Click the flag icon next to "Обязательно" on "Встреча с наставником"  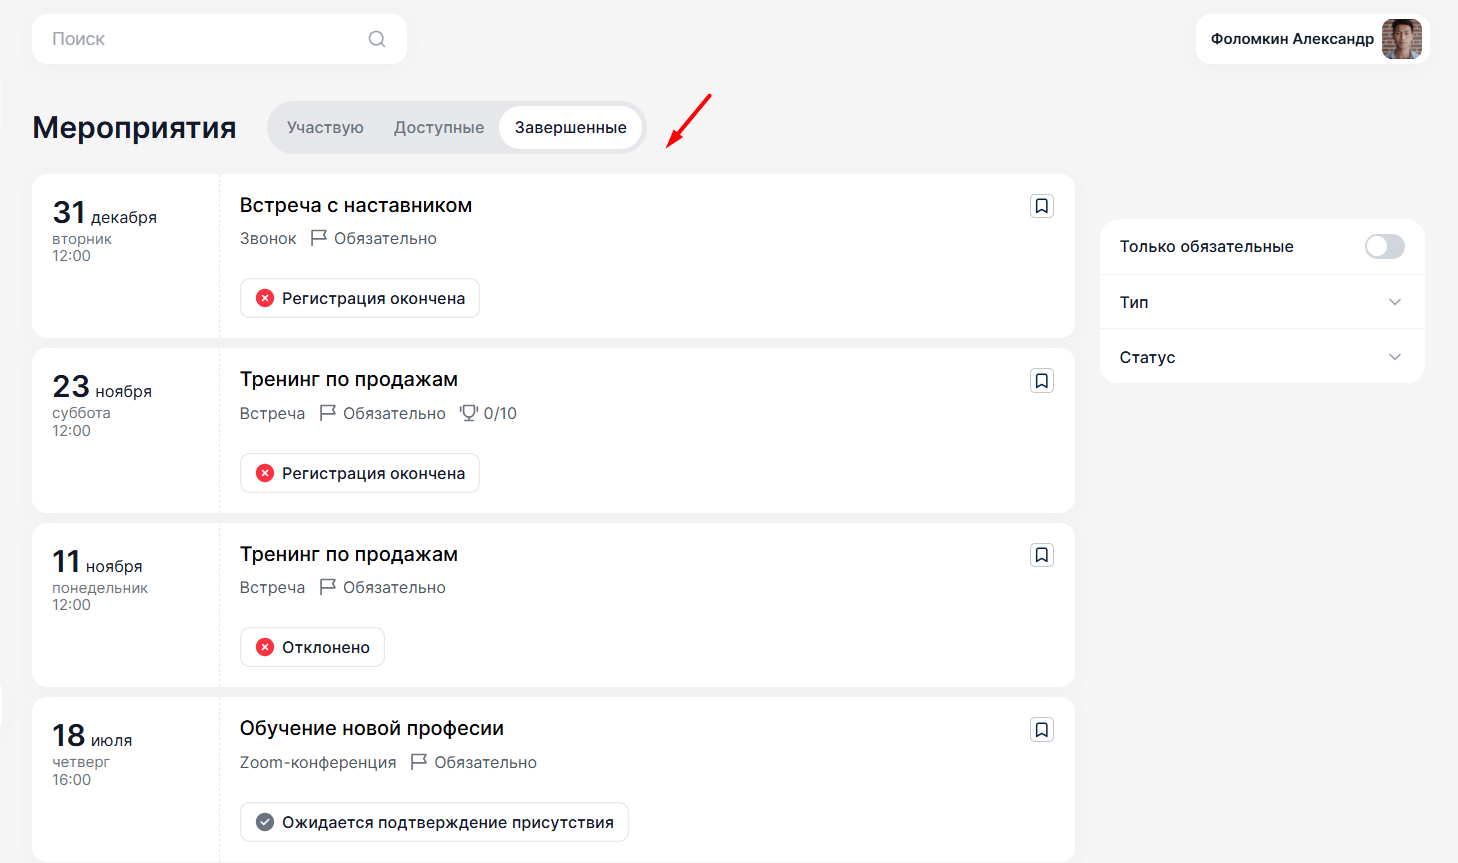(x=319, y=237)
